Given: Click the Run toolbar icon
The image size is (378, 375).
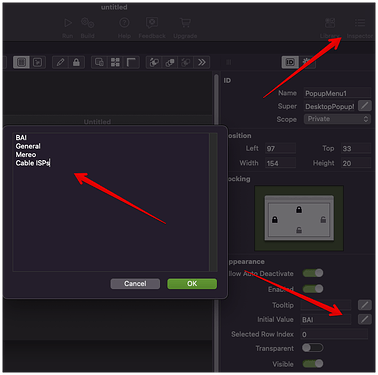Looking at the screenshot, I should pyautogui.click(x=68, y=23).
